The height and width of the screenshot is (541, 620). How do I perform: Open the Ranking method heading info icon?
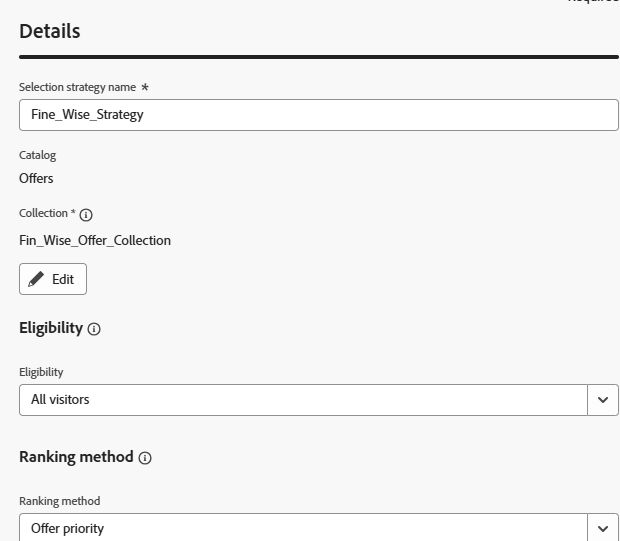pos(145,458)
